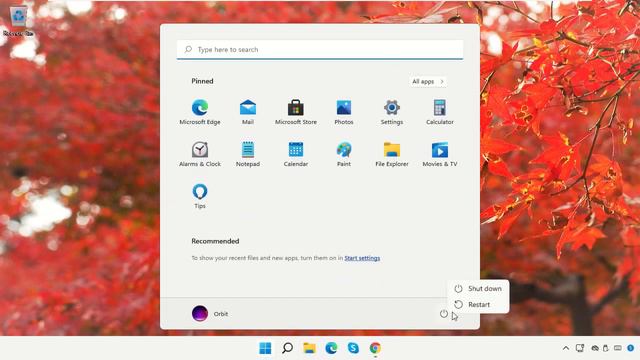Click the Recommended section heading
The width and height of the screenshot is (640, 360).
click(215, 241)
